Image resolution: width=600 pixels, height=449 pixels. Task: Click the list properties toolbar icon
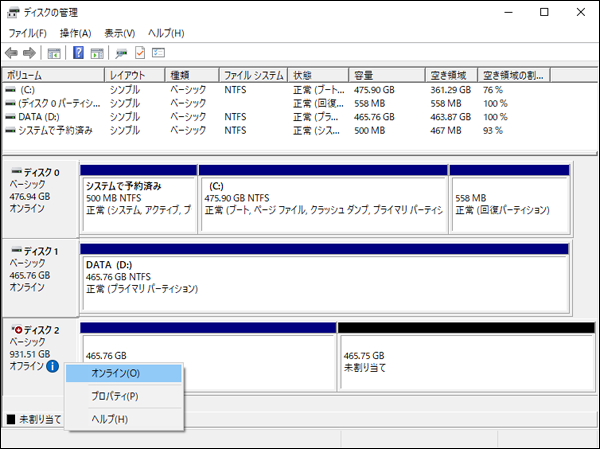(158, 53)
